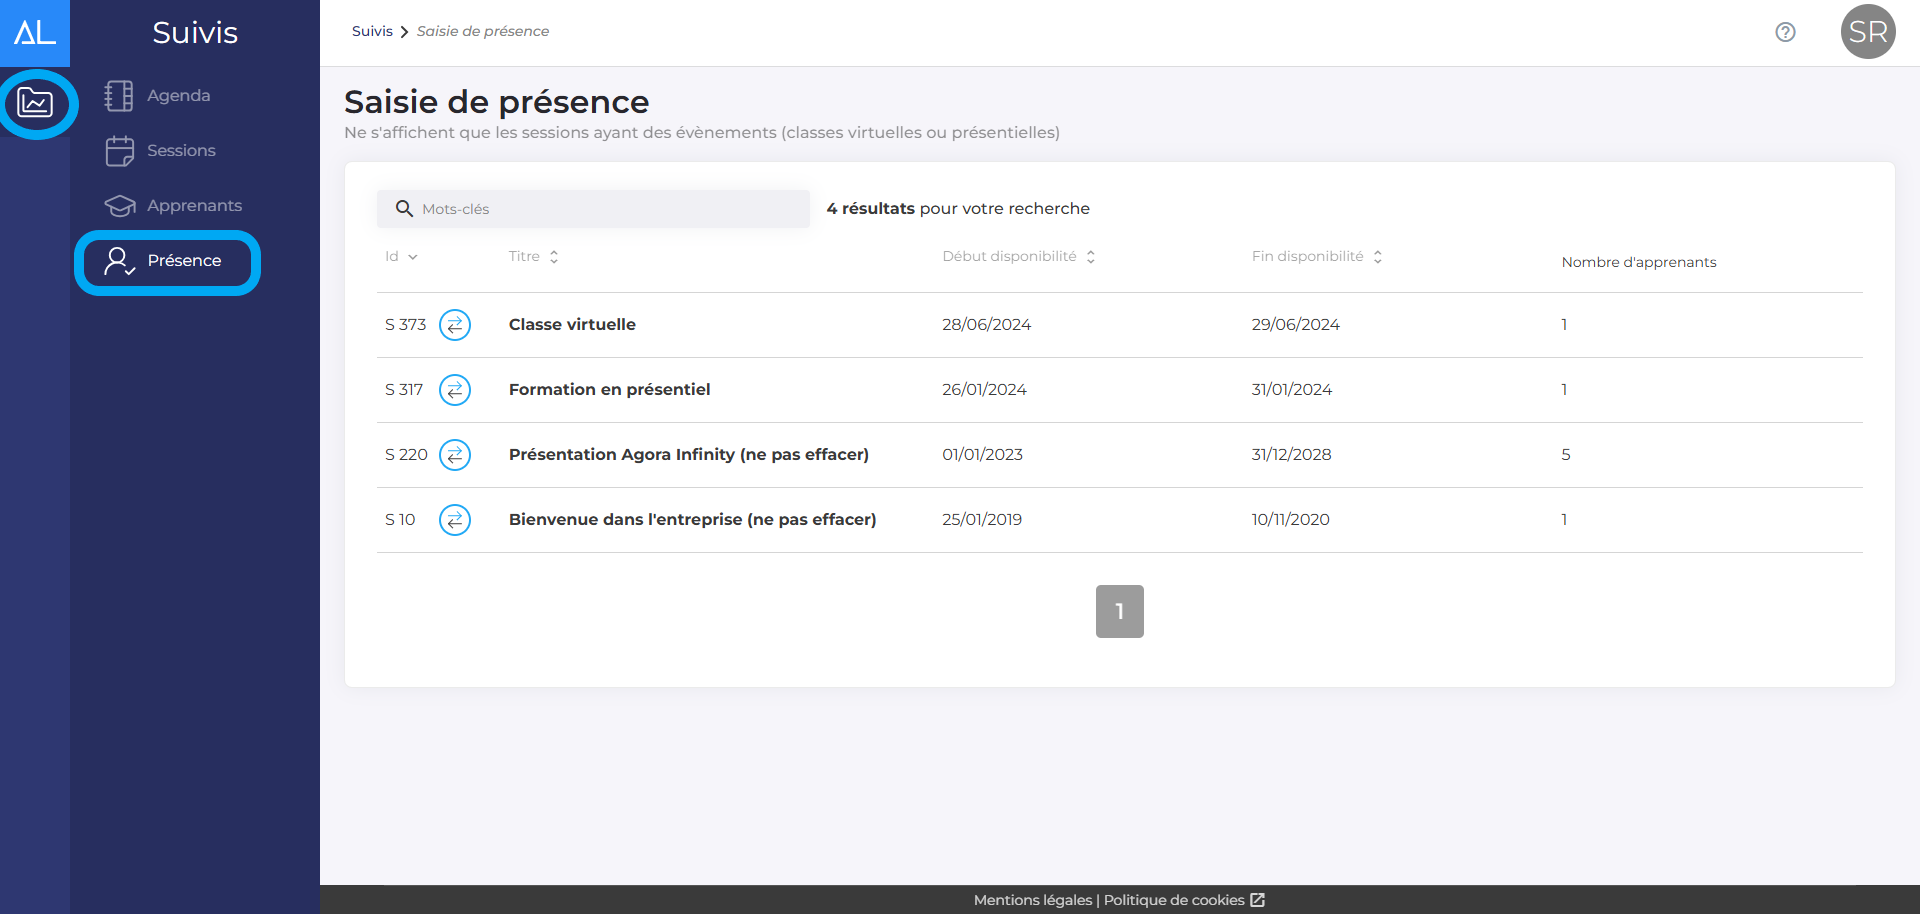Sort by Id column chevron
This screenshot has width=1920, height=914.
click(x=413, y=257)
